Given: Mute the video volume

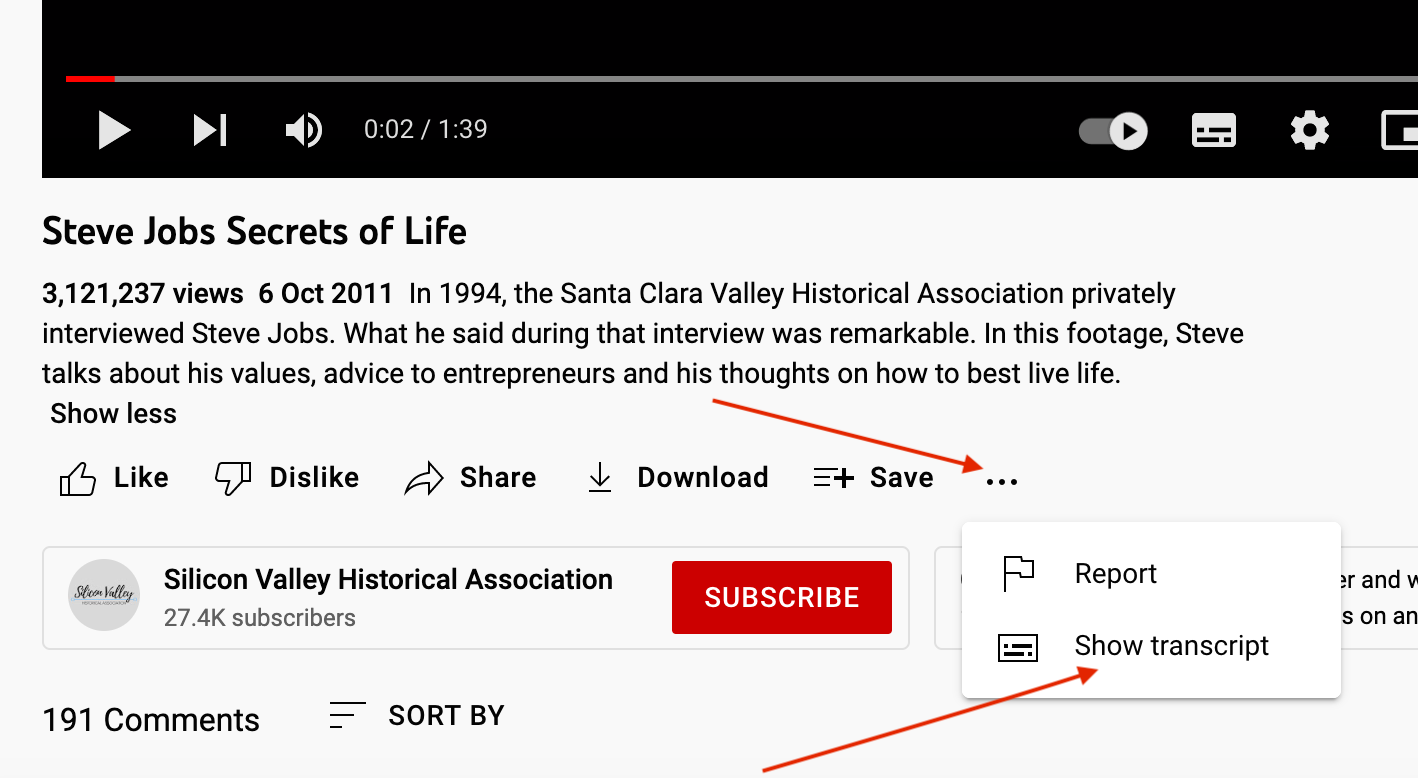Looking at the screenshot, I should [x=304, y=130].
